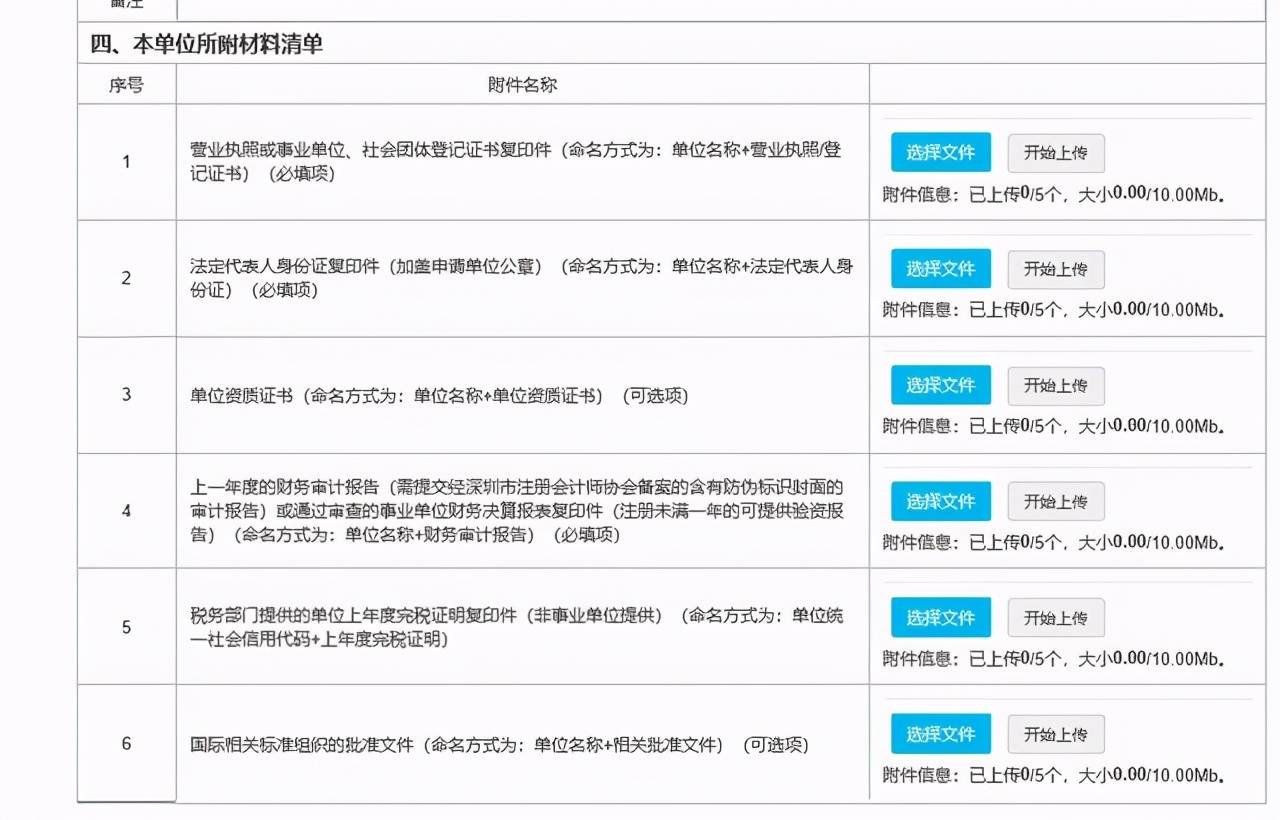Viewport: 1280px width, 820px height.
Task: Click the 单位资质证书 description text in row 3
Action: point(439,395)
